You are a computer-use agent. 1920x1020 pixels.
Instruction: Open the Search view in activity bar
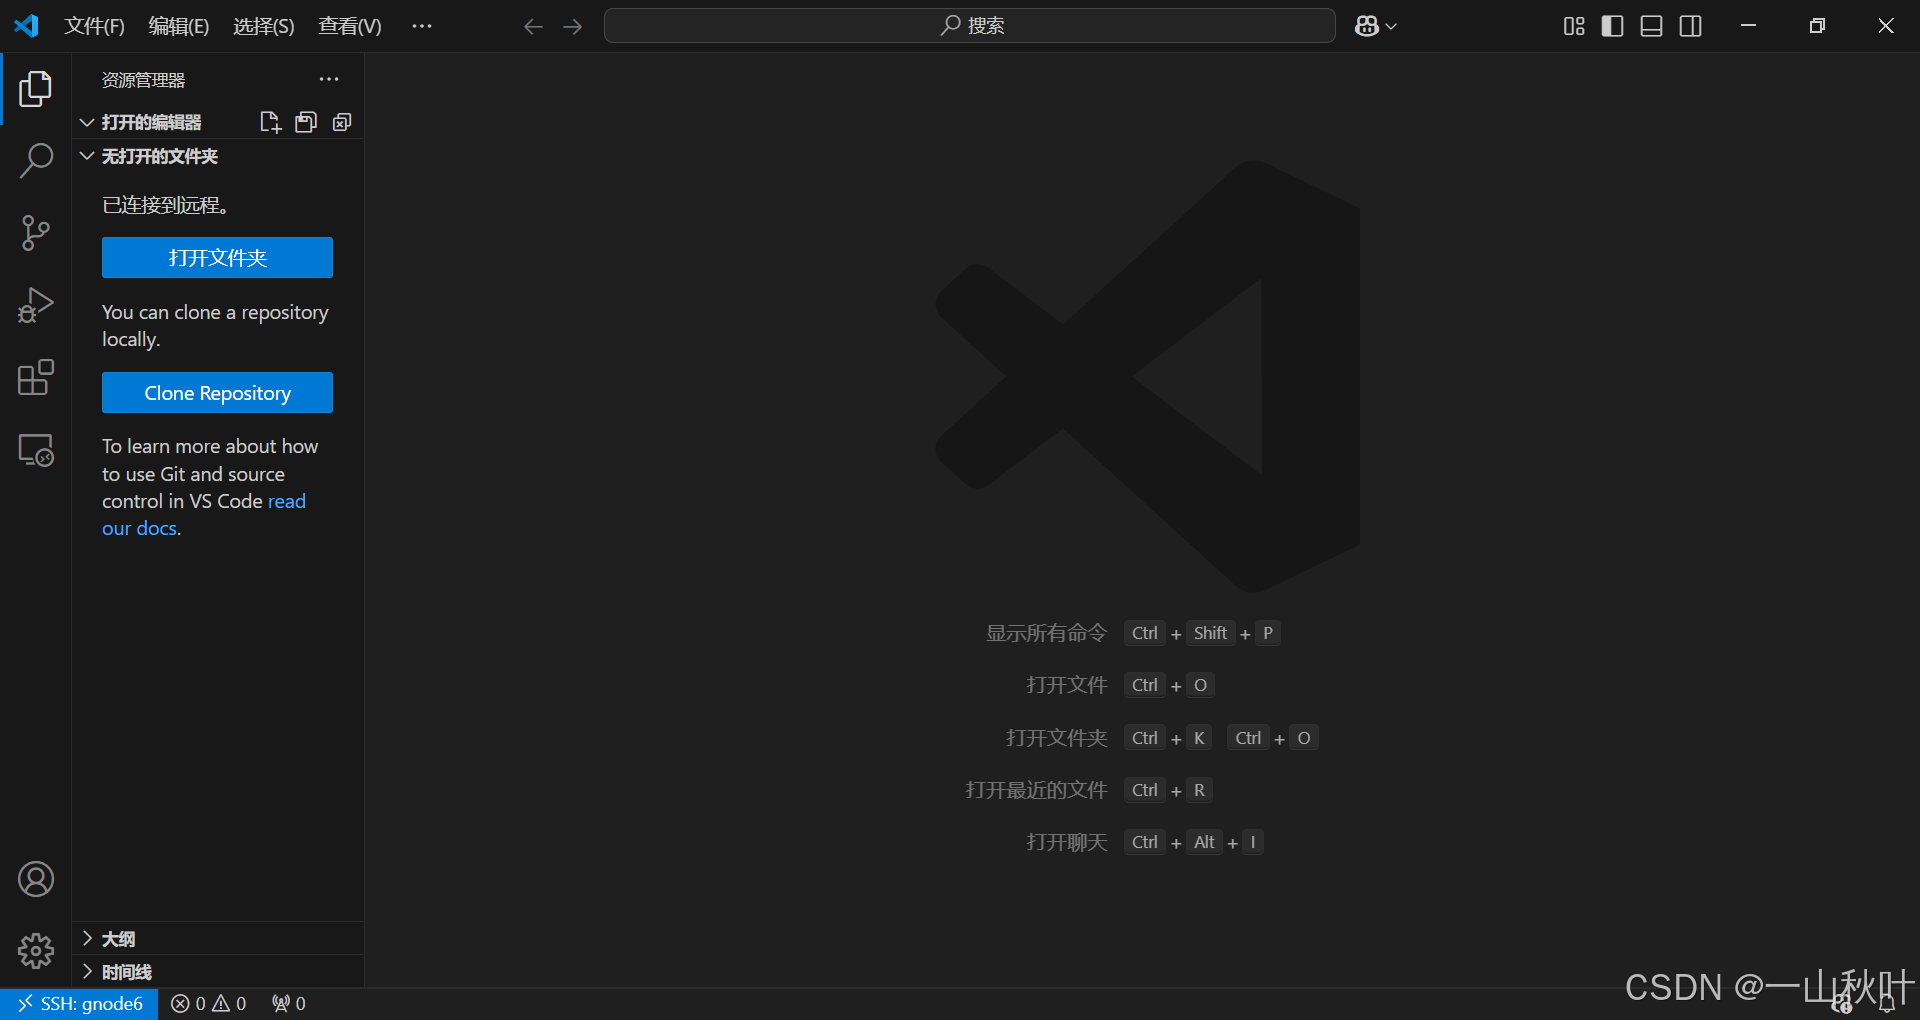point(36,160)
